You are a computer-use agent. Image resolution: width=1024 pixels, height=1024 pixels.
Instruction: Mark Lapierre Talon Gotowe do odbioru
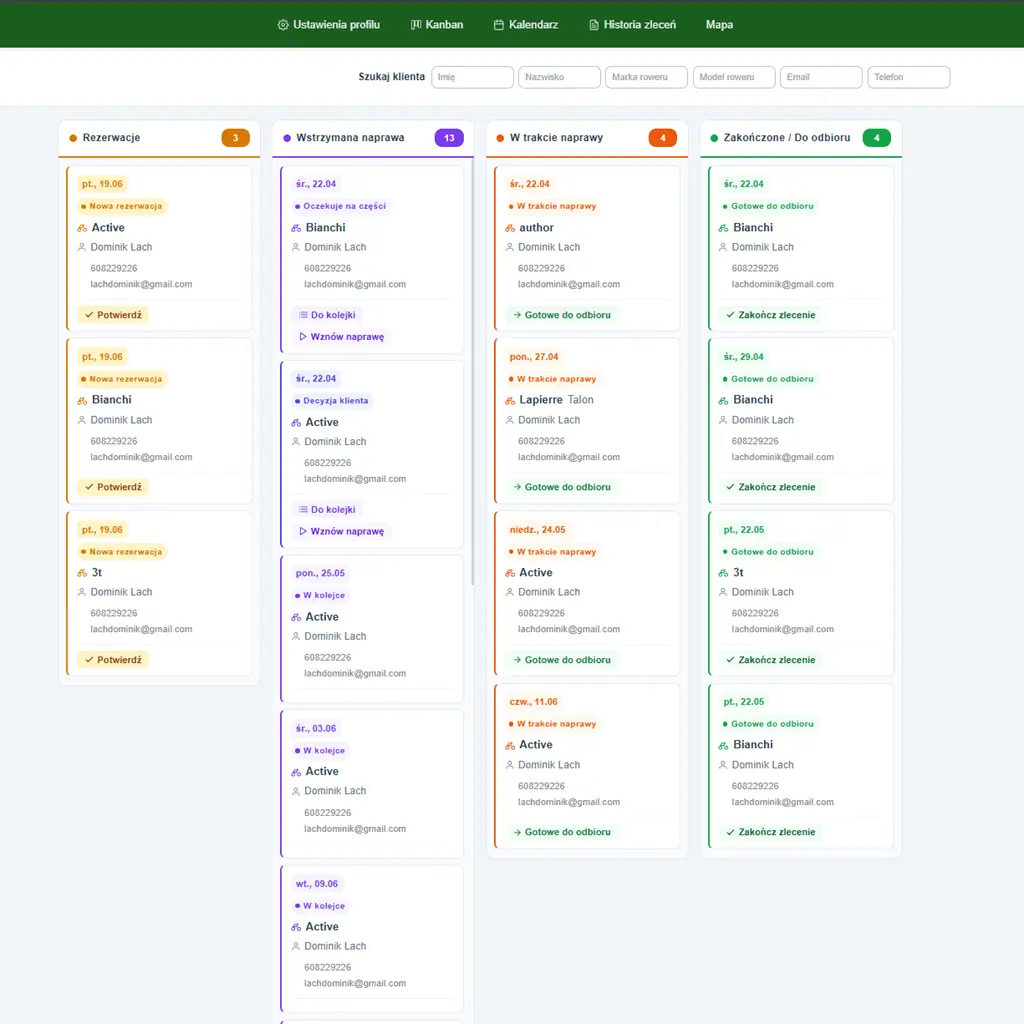point(562,487)
